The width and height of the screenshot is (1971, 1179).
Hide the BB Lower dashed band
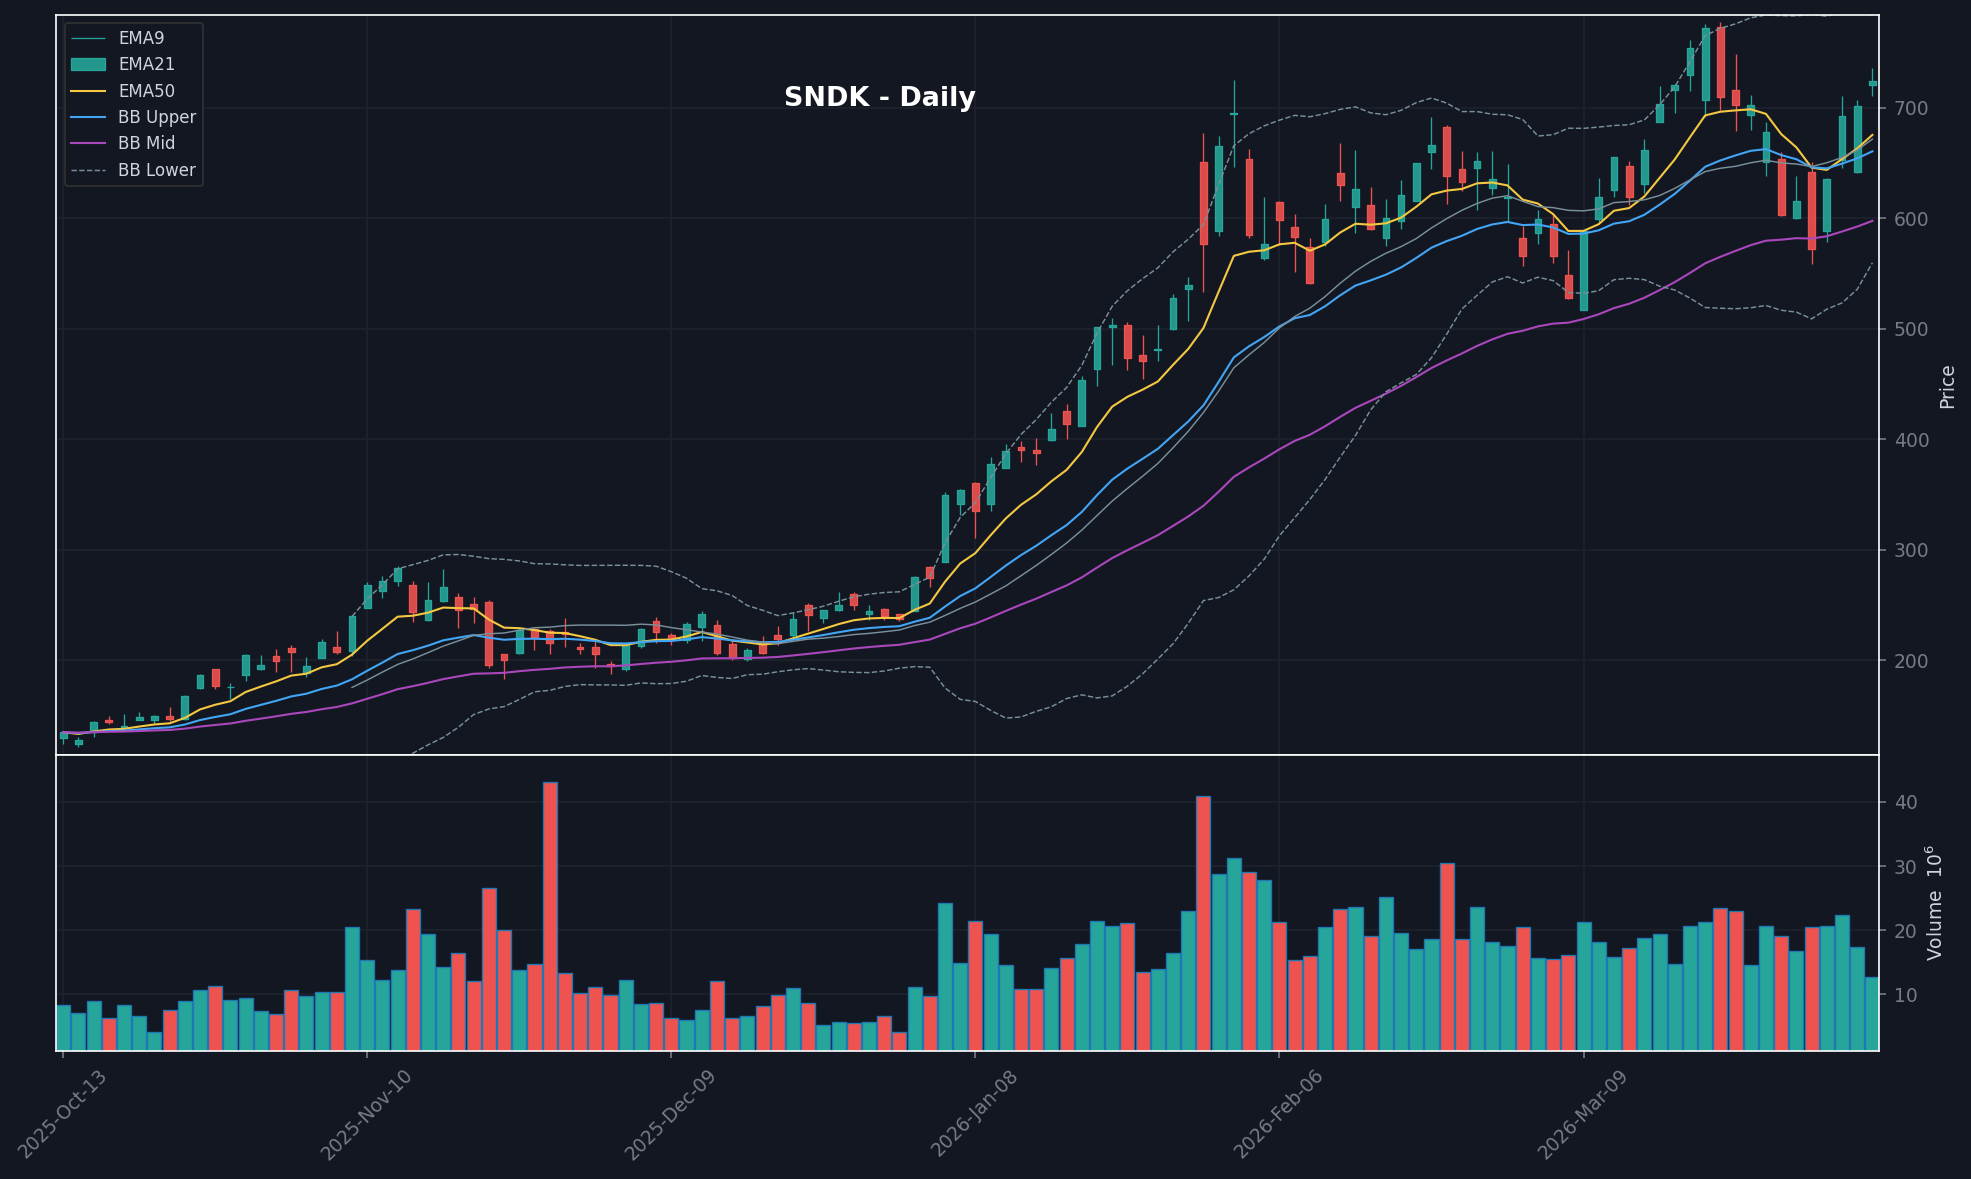(x=155, y=170)
